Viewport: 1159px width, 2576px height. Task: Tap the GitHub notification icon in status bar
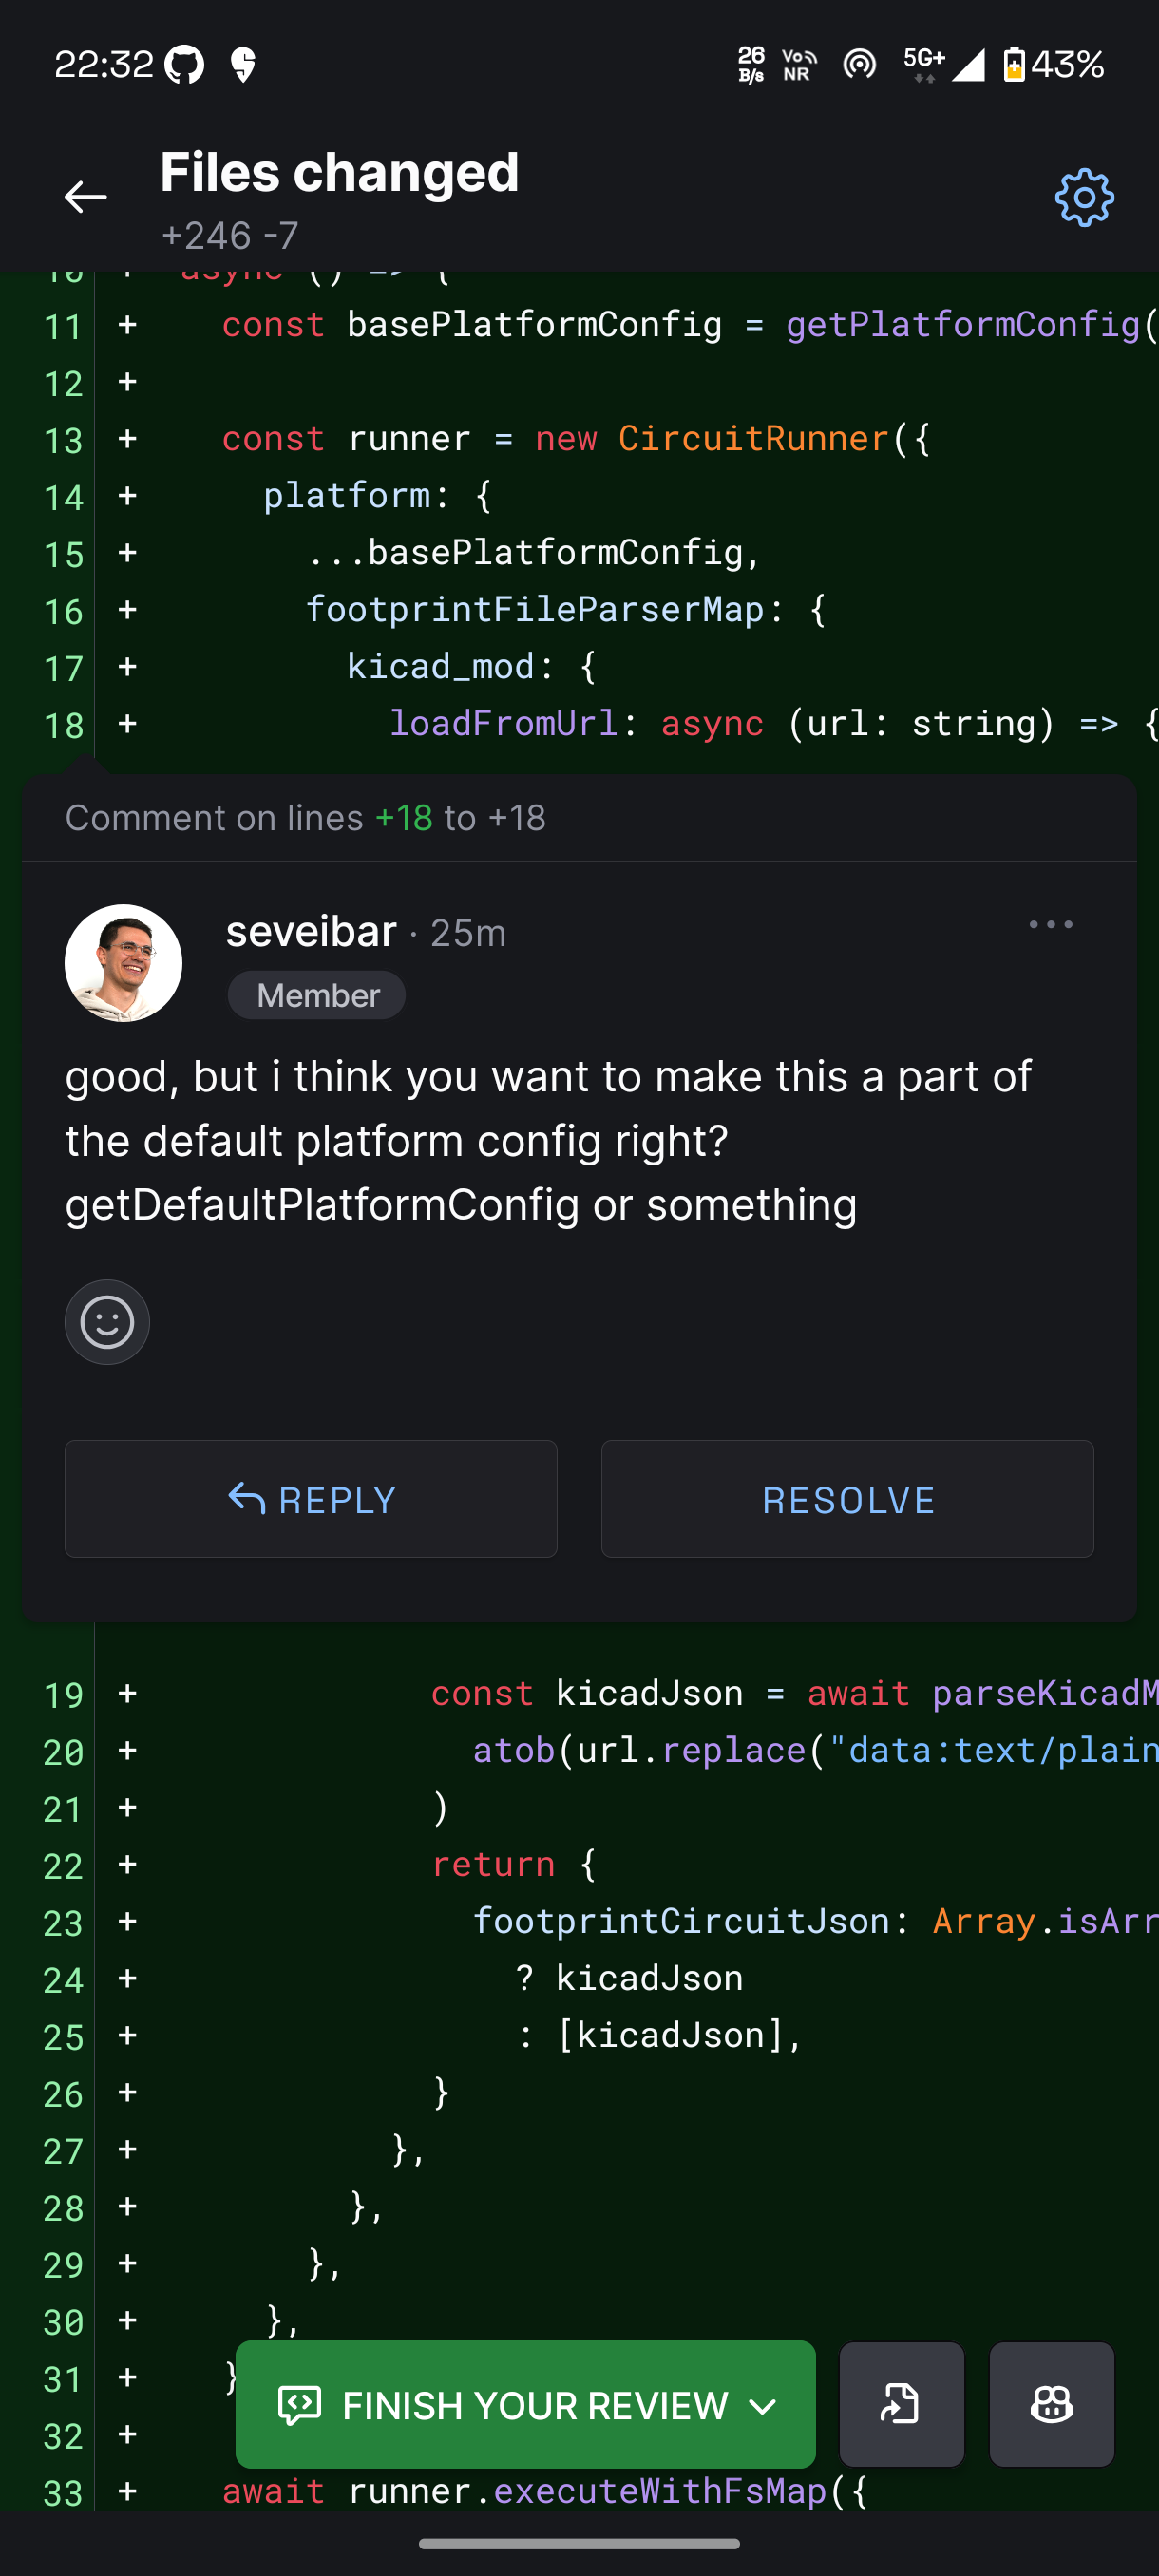(x=184, y=66)
